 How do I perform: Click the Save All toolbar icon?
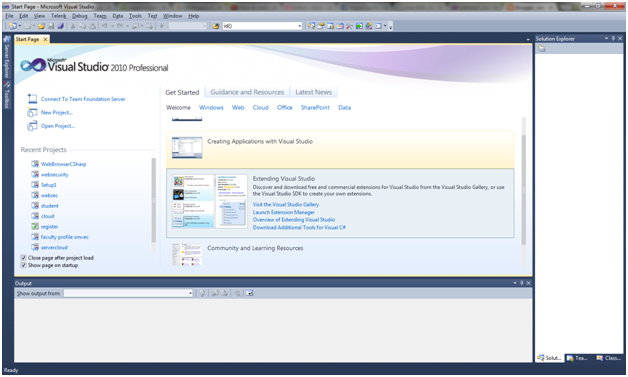pyautogui.click(x=60, y=26)
